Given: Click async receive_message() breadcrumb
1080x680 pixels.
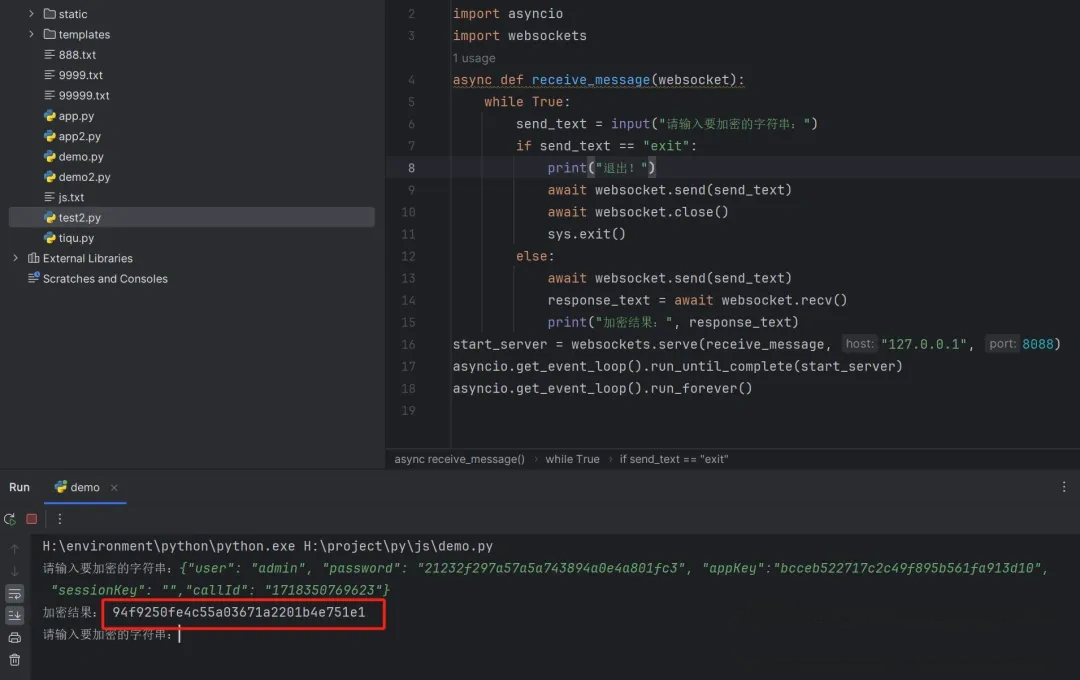Looking at the screenshot, I should pyautogui.click(x=459, y=459).
